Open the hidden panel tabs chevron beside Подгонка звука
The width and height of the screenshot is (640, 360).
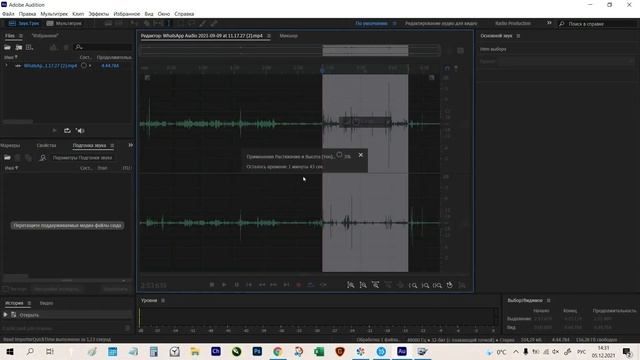[x=131, y=145]
